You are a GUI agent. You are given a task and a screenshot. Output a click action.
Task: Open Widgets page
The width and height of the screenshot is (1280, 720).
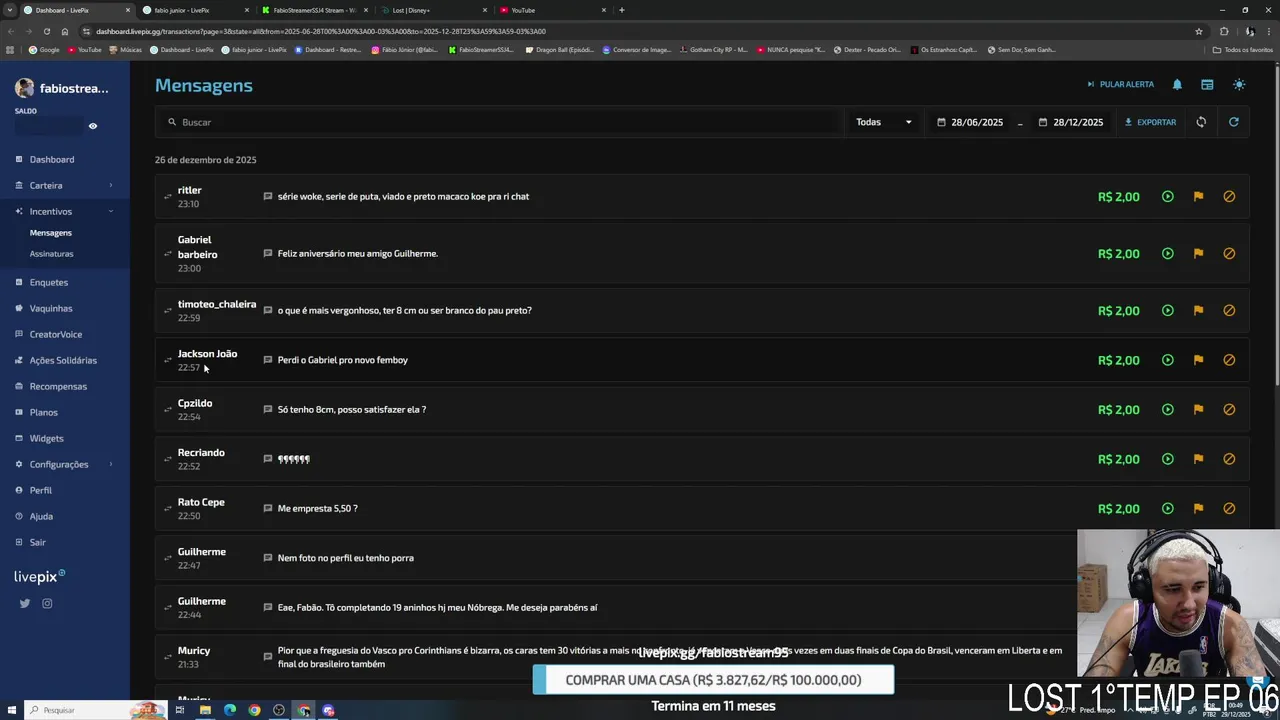pos(46,438)
